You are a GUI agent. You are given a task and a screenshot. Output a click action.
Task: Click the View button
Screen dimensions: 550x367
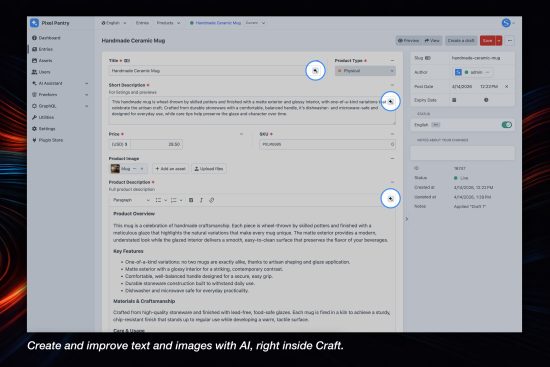(432, 41)
